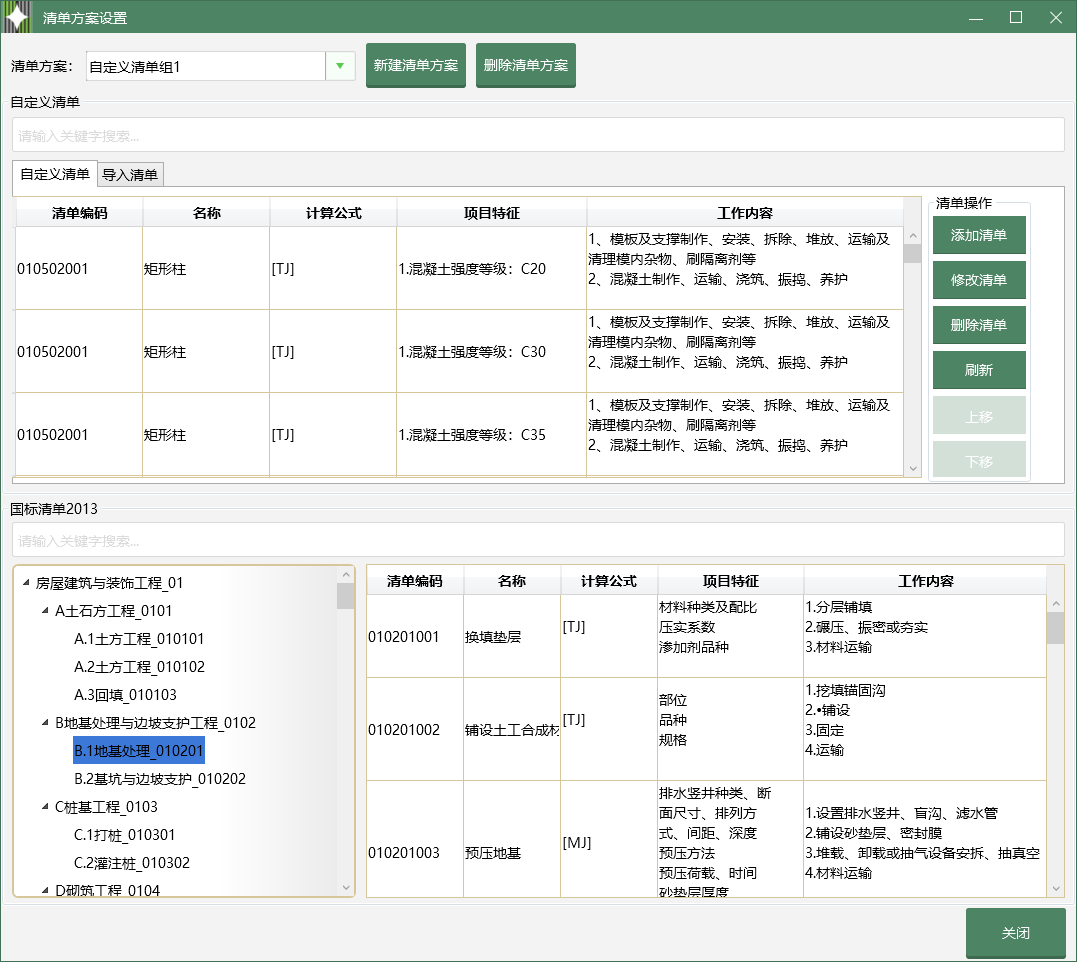Focus the 自定义清单 keyword search field
Screen dimensions: 1077x962
538,135
